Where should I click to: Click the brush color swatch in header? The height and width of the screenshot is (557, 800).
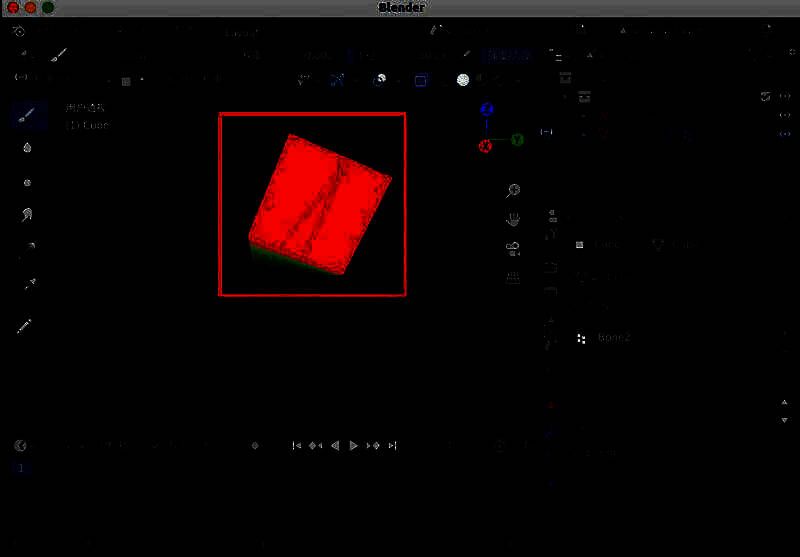[x=126, y=80]
